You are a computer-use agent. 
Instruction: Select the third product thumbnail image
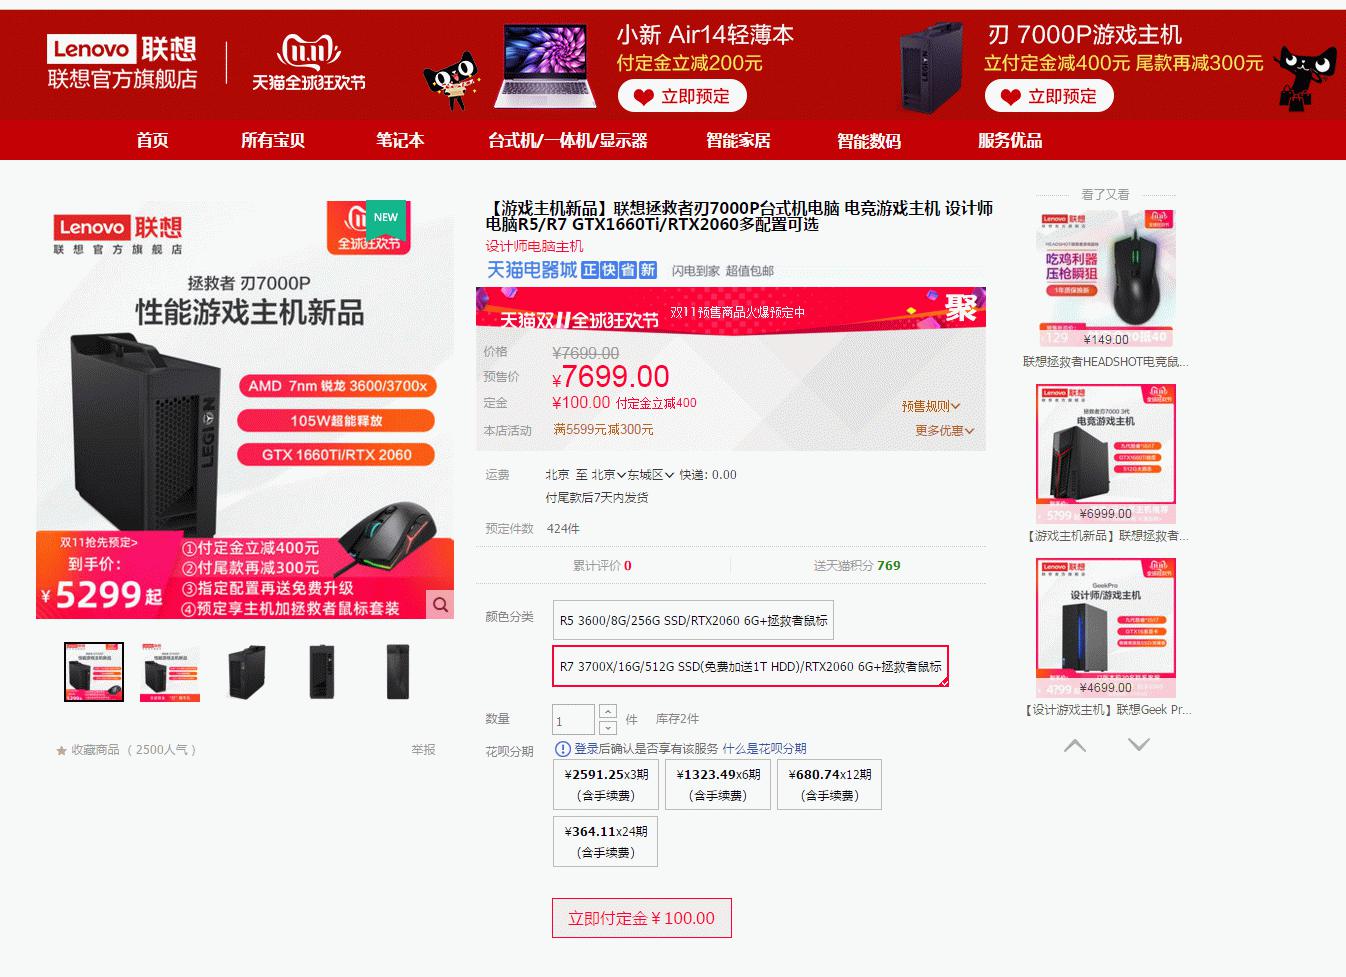247,672
